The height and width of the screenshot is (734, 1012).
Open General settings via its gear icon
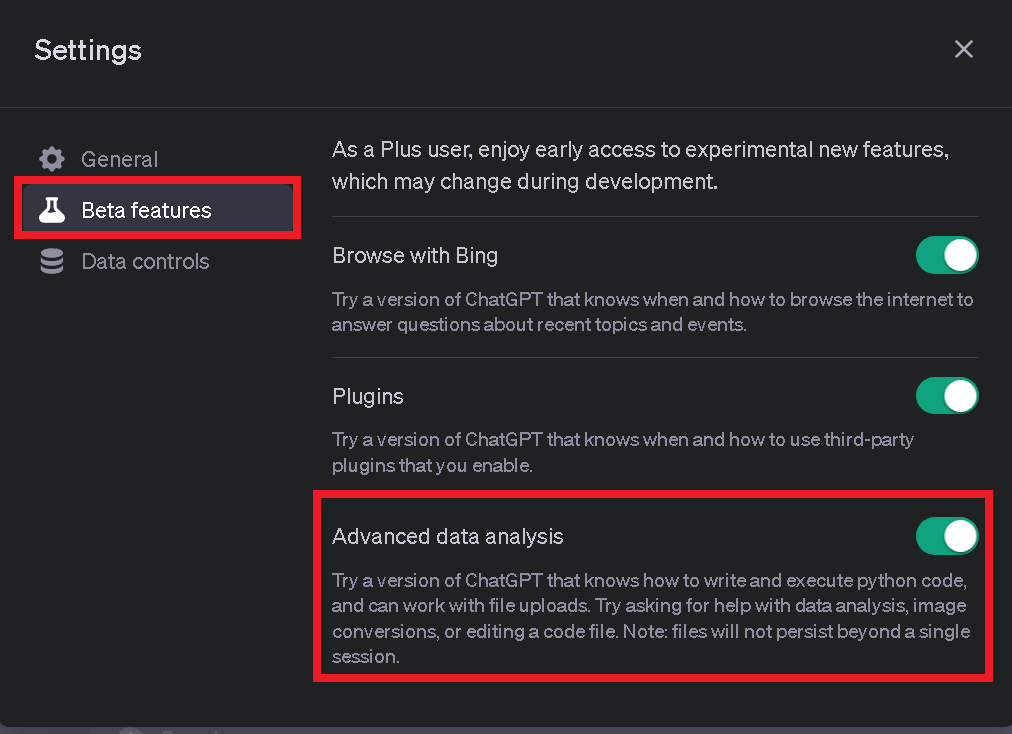click(x=51, y=159)
